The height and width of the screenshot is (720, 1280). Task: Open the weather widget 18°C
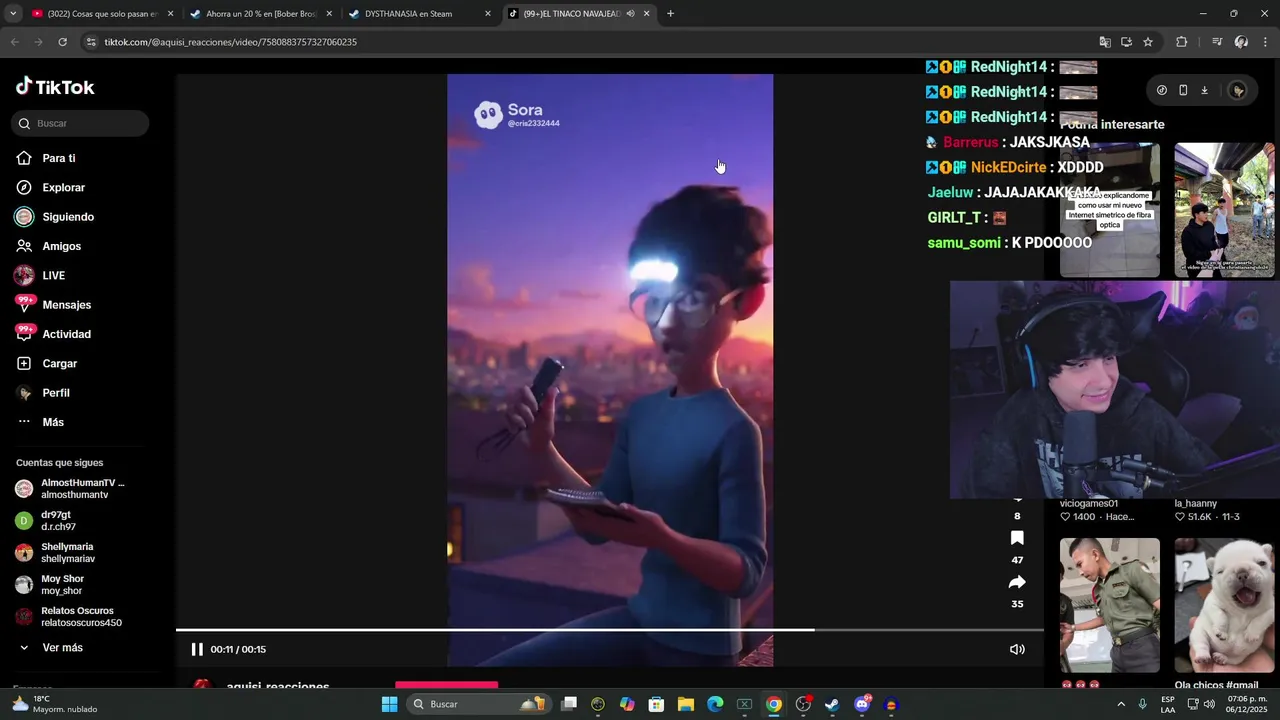[55, 704]
